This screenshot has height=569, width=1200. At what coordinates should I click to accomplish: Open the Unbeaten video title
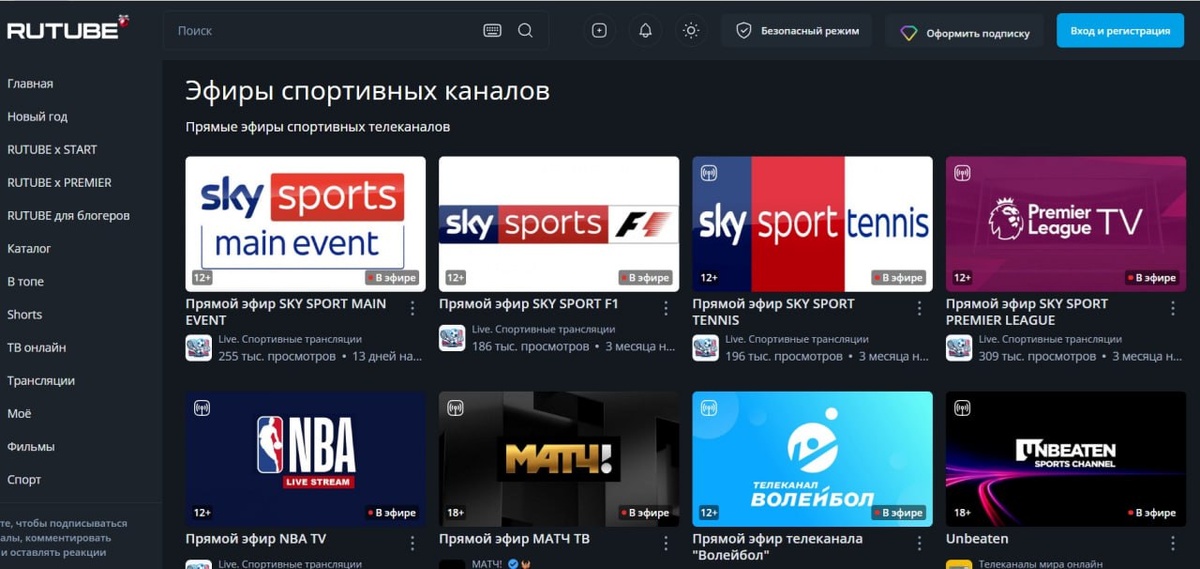click(977, 539)
